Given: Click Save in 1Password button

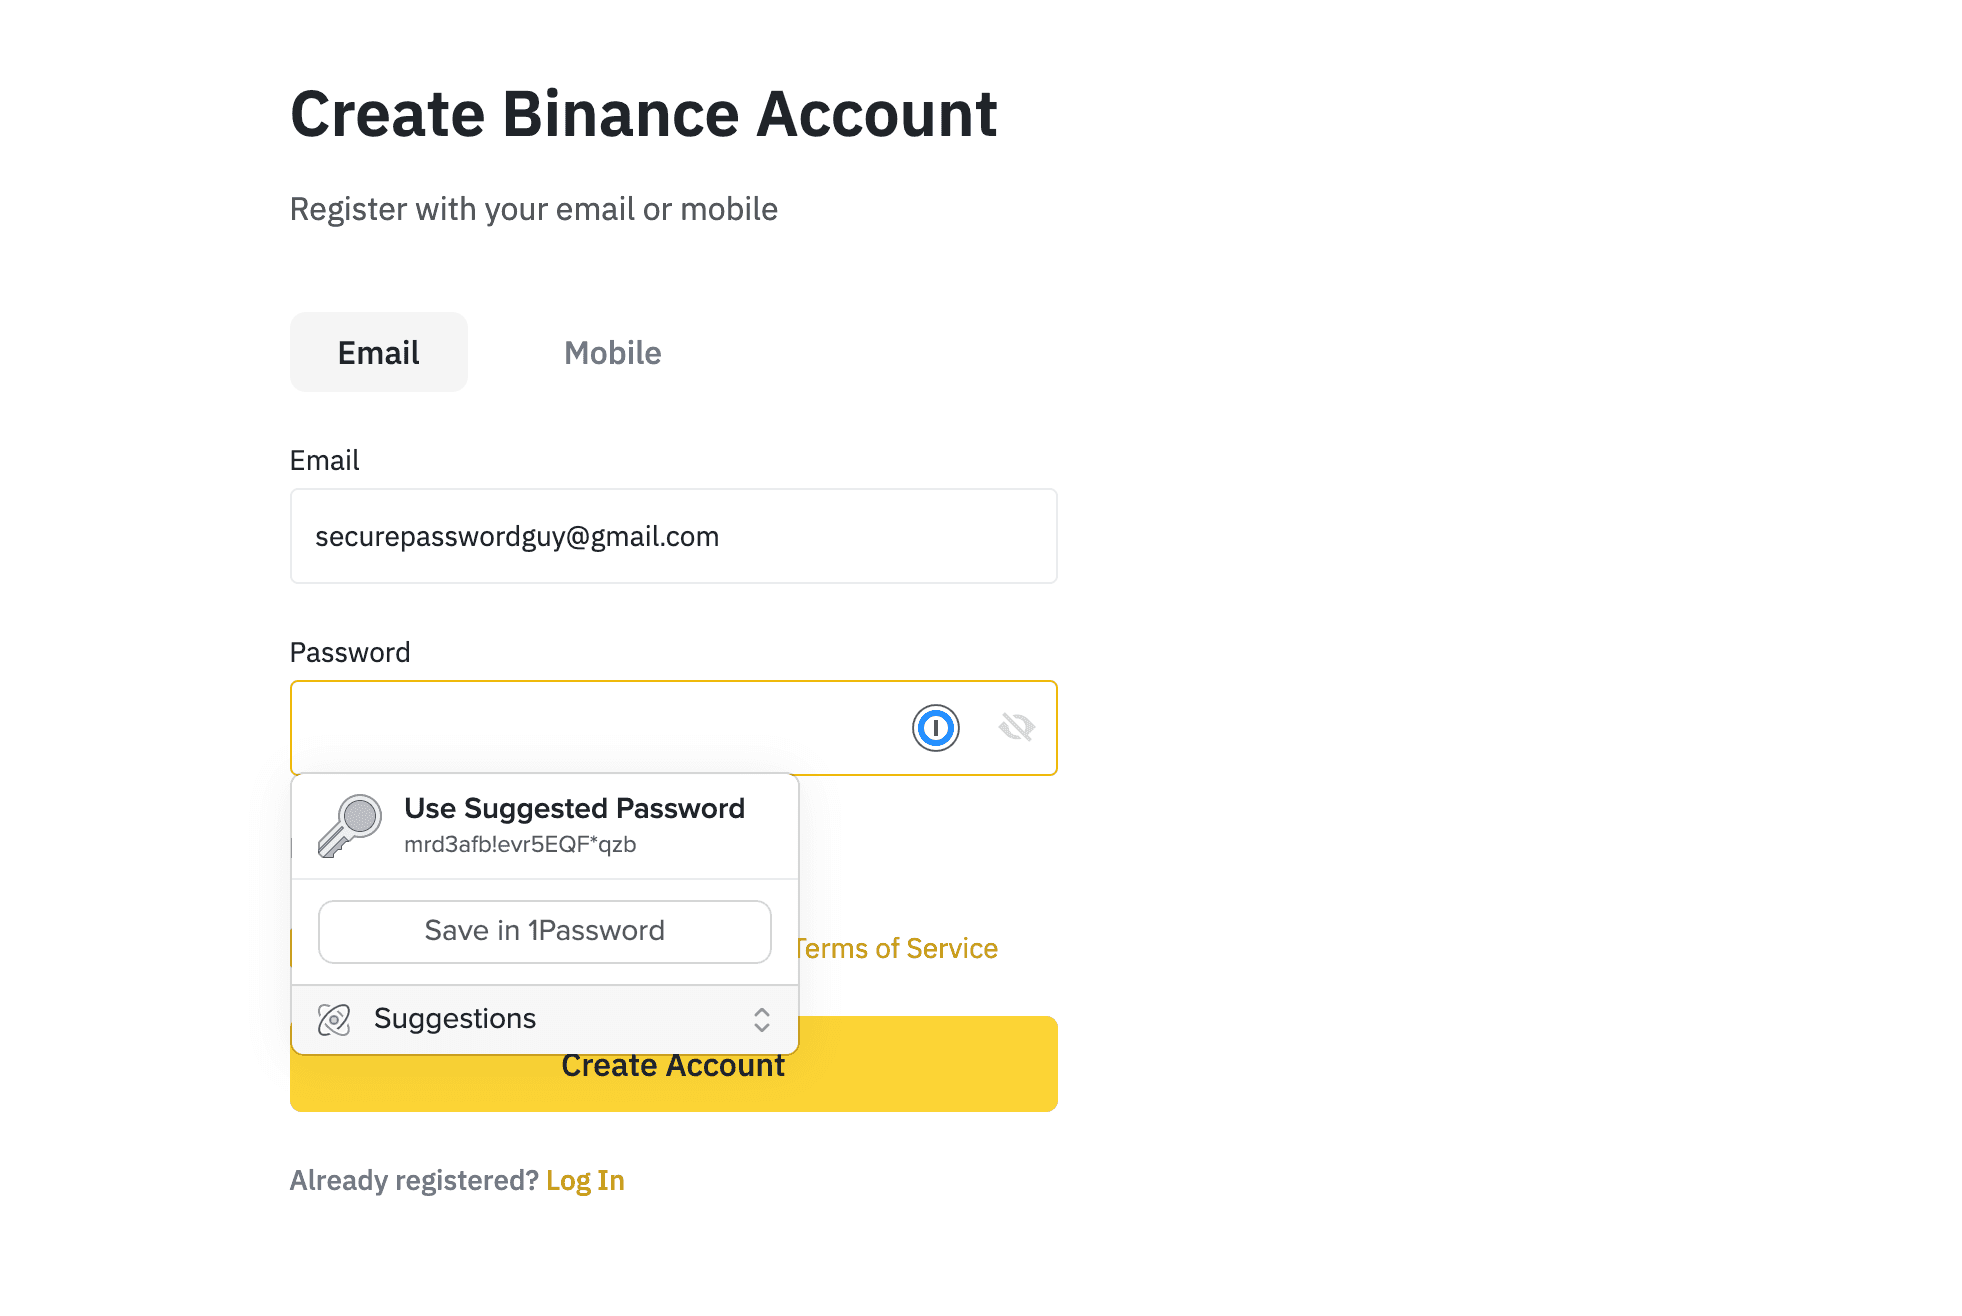Looking at the screenshot, I should point(543,930).
